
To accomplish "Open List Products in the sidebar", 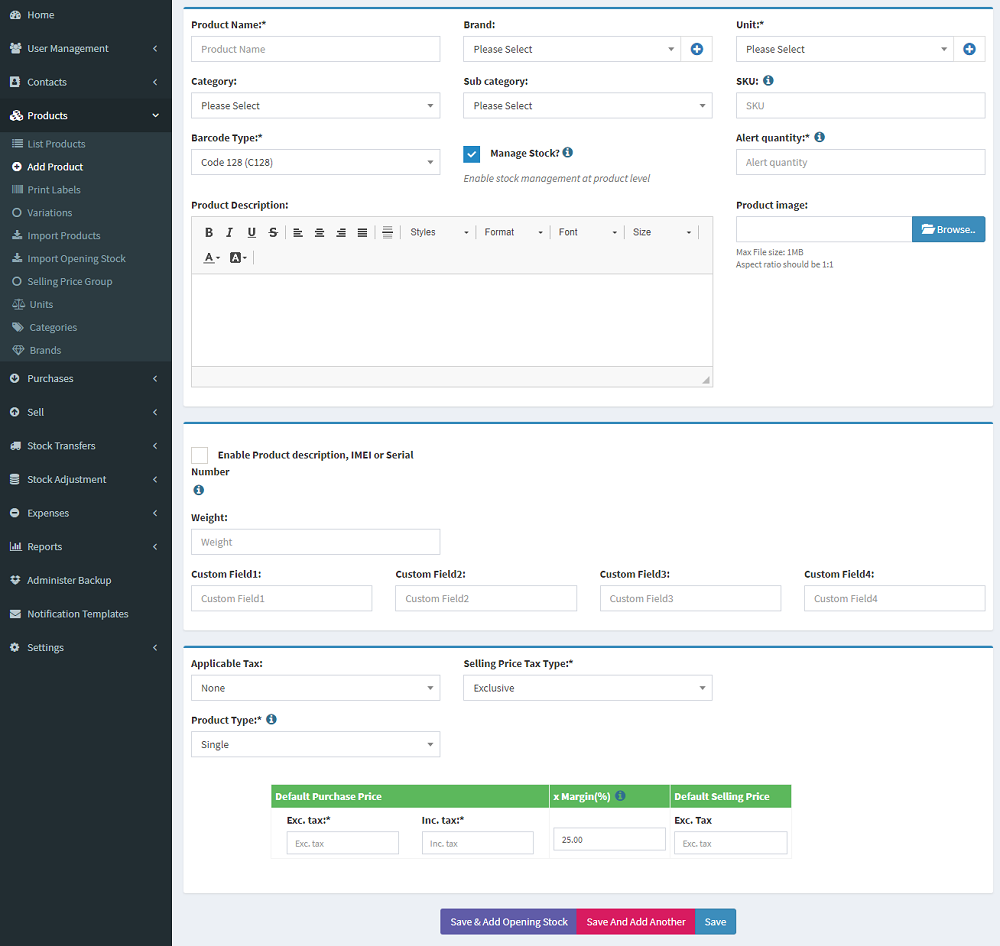I will (x=56, y=144).
